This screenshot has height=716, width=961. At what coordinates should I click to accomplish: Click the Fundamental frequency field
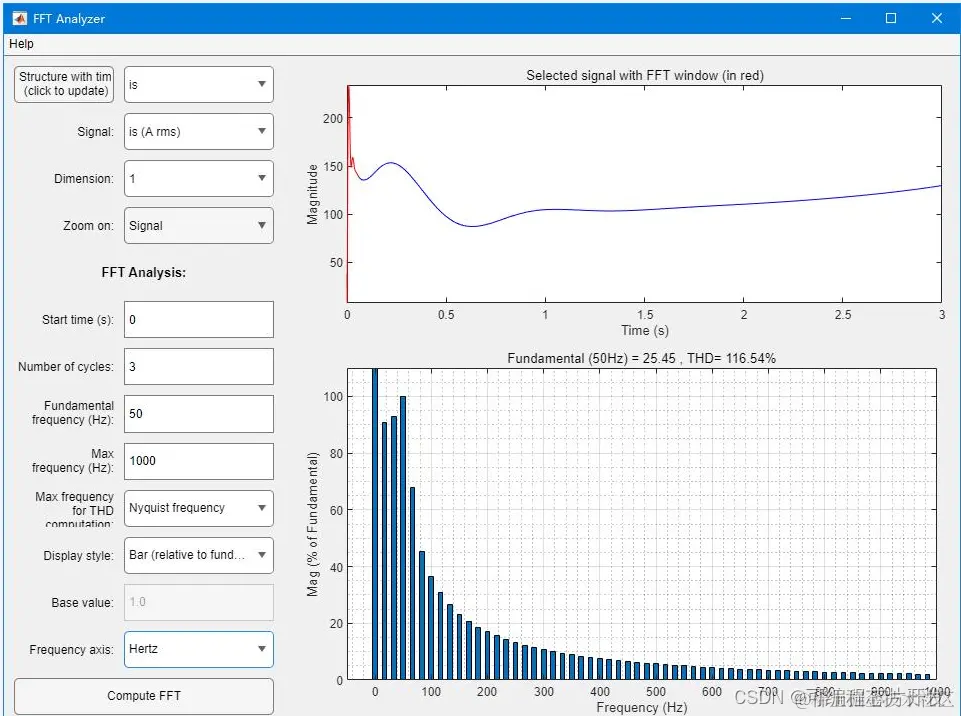(199, 414)
